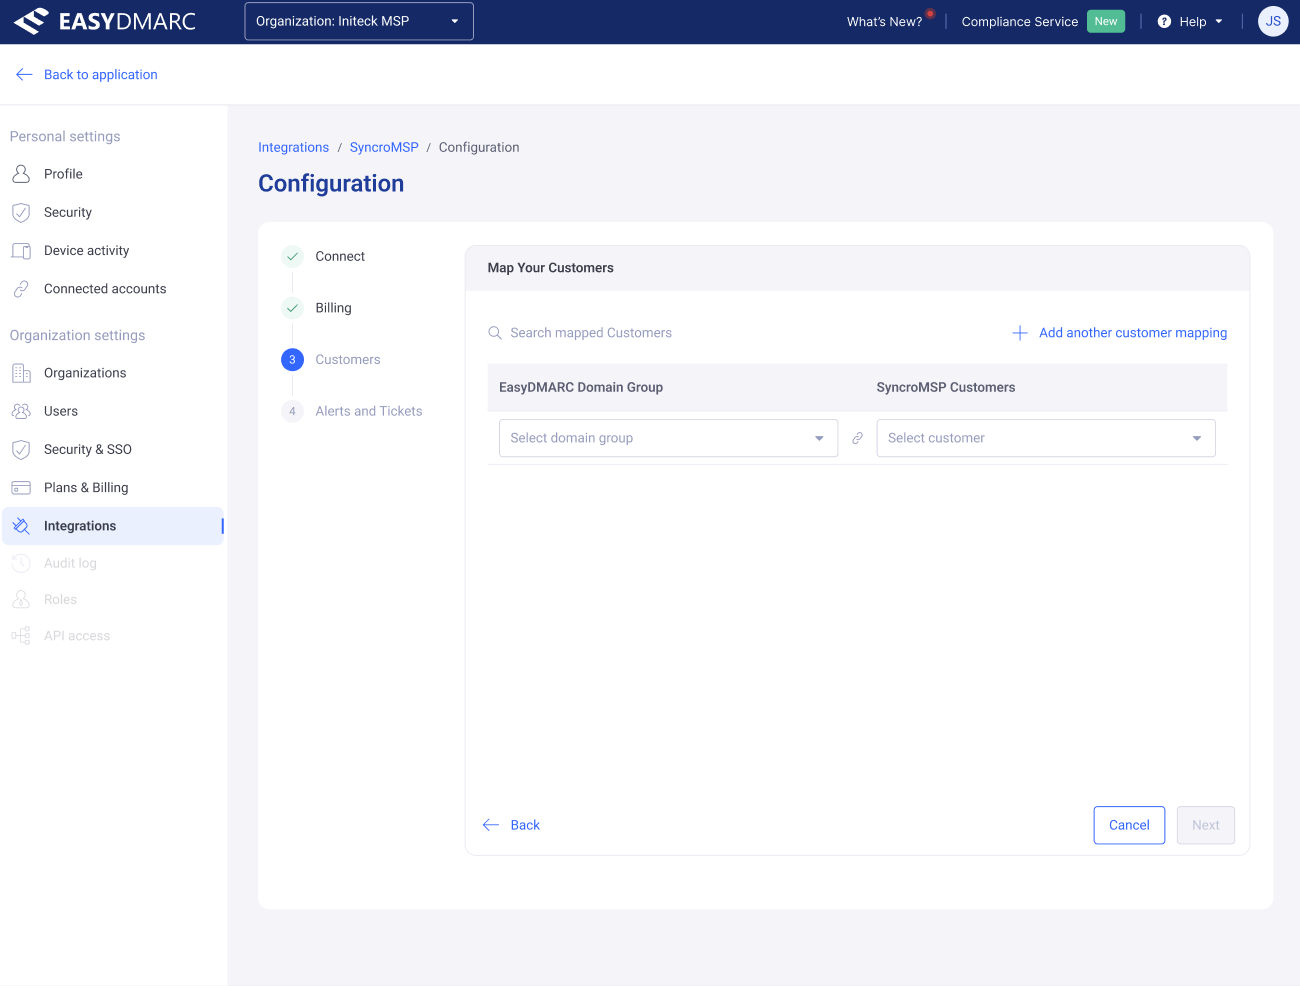Viewport: 1300px width, 986px height.
Task: Go Back to application
Action: coord(100,75)
